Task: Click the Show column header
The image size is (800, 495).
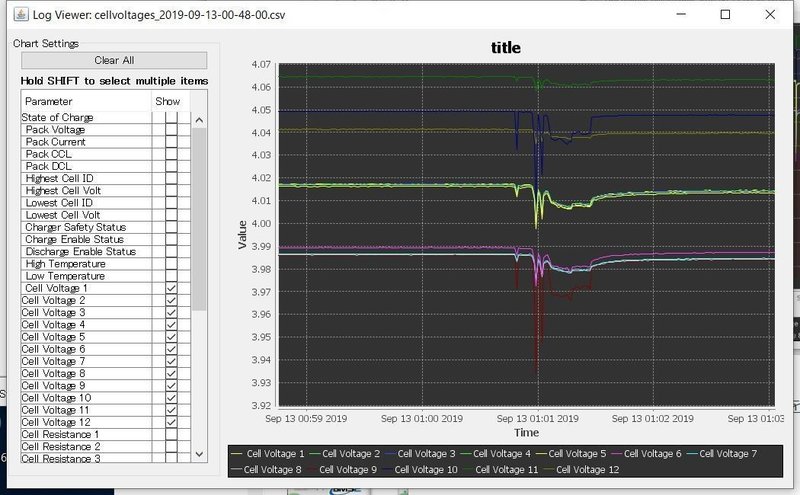Action: 170,101
